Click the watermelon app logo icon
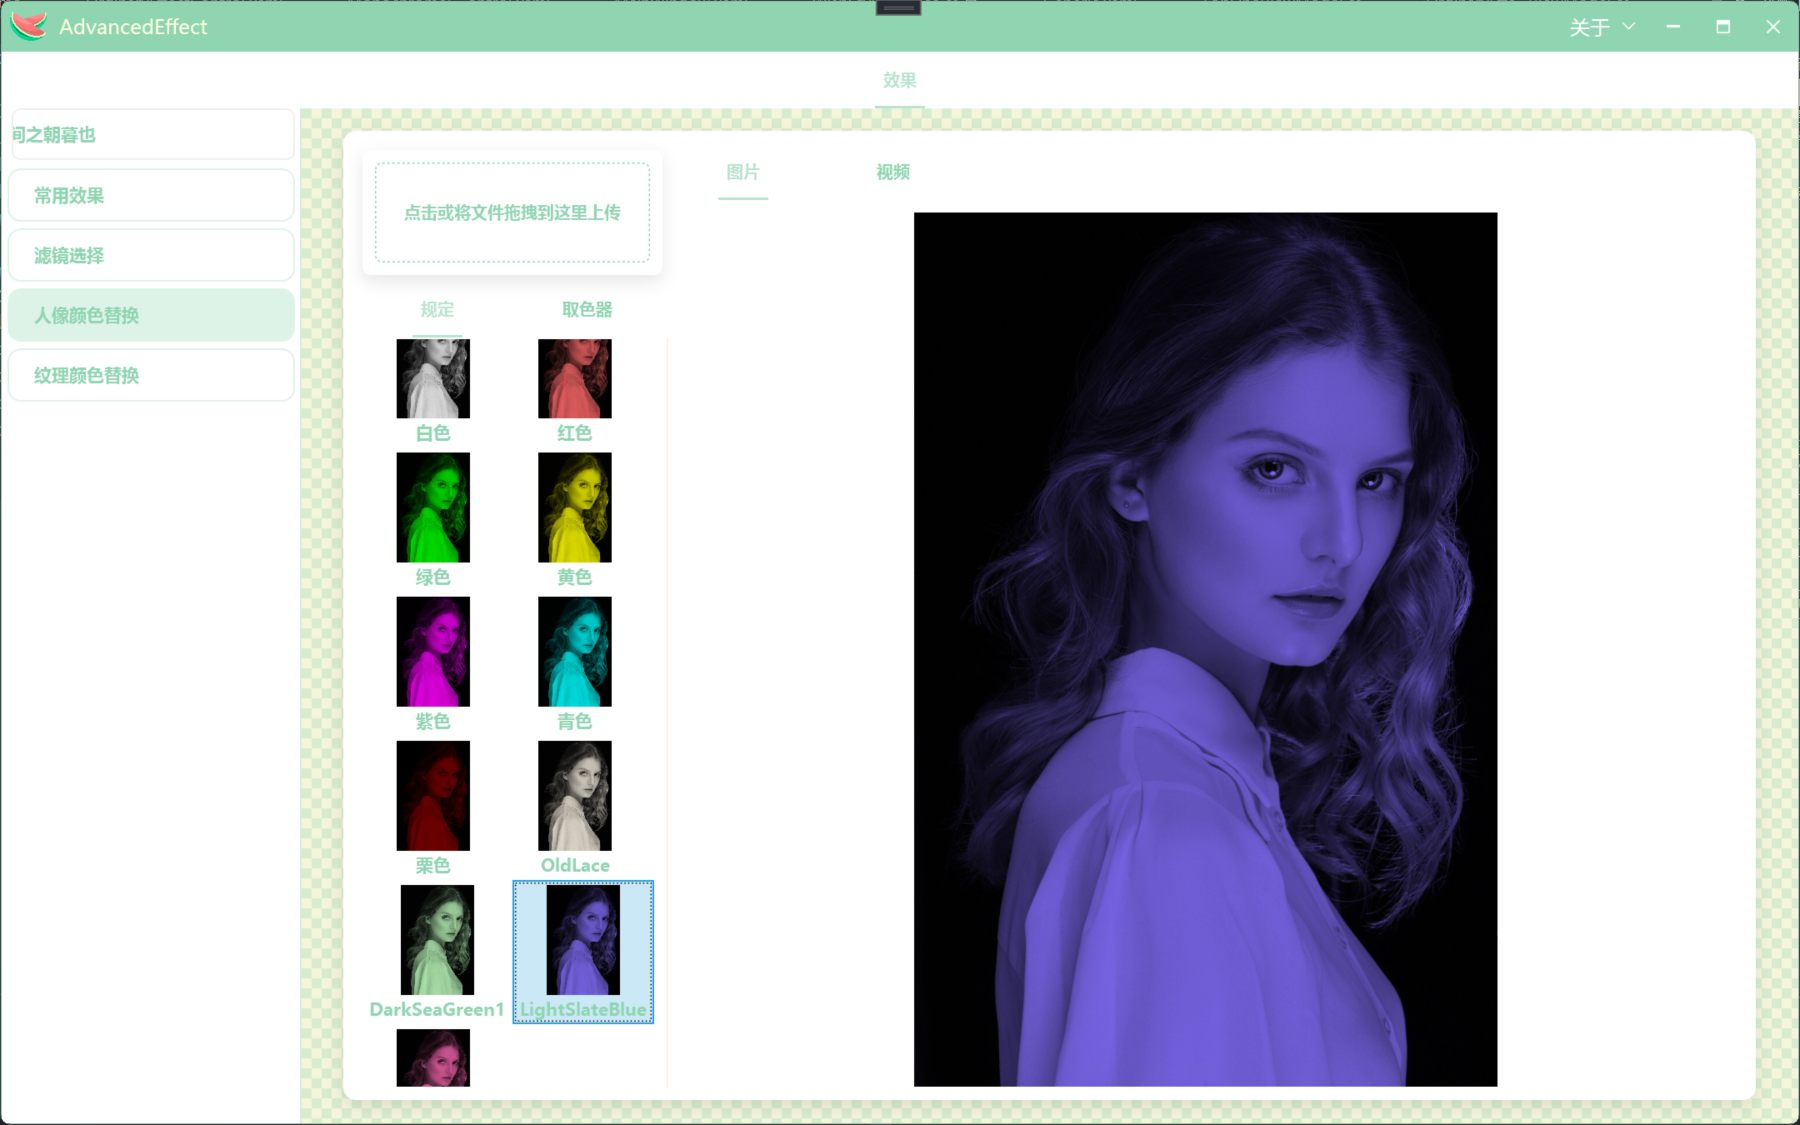The height and width of the screenshot is (1125, 1800). click(29, 26)
